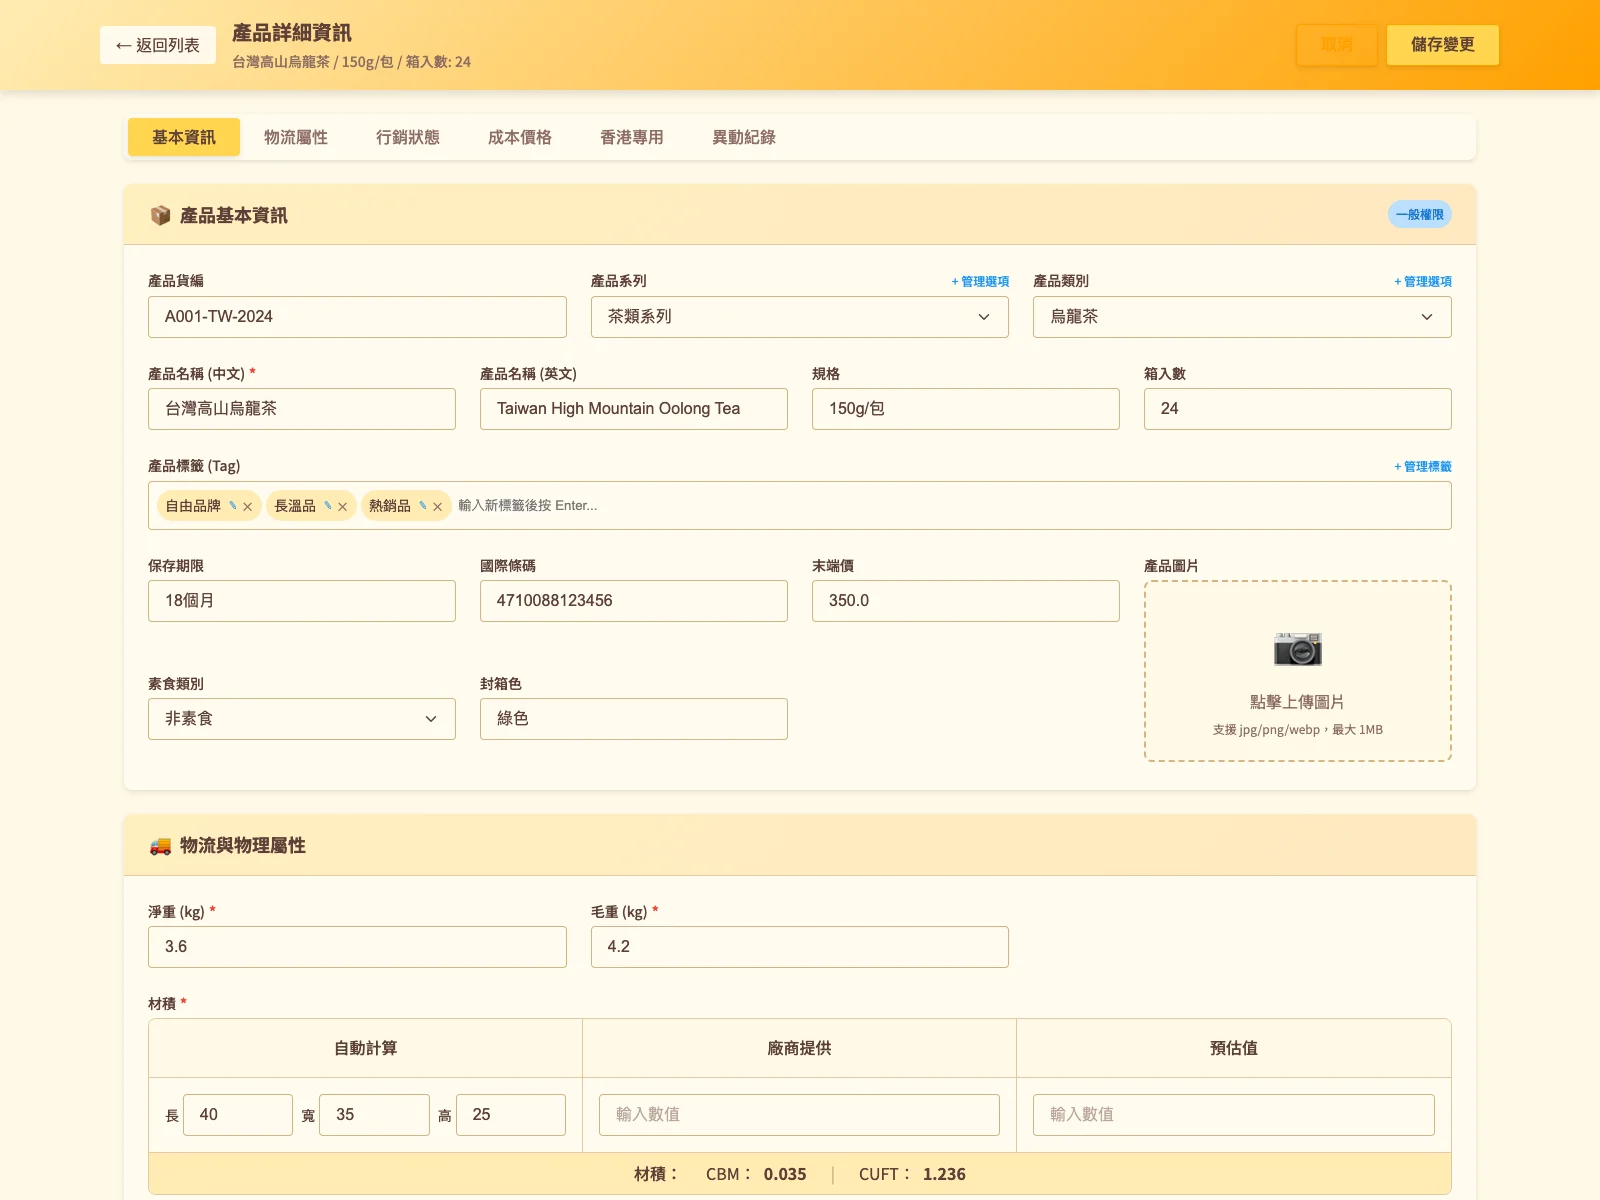Click the 毛重 (kg) field
Viewport: 1600px width, 1200px height.
click(800, 947)
